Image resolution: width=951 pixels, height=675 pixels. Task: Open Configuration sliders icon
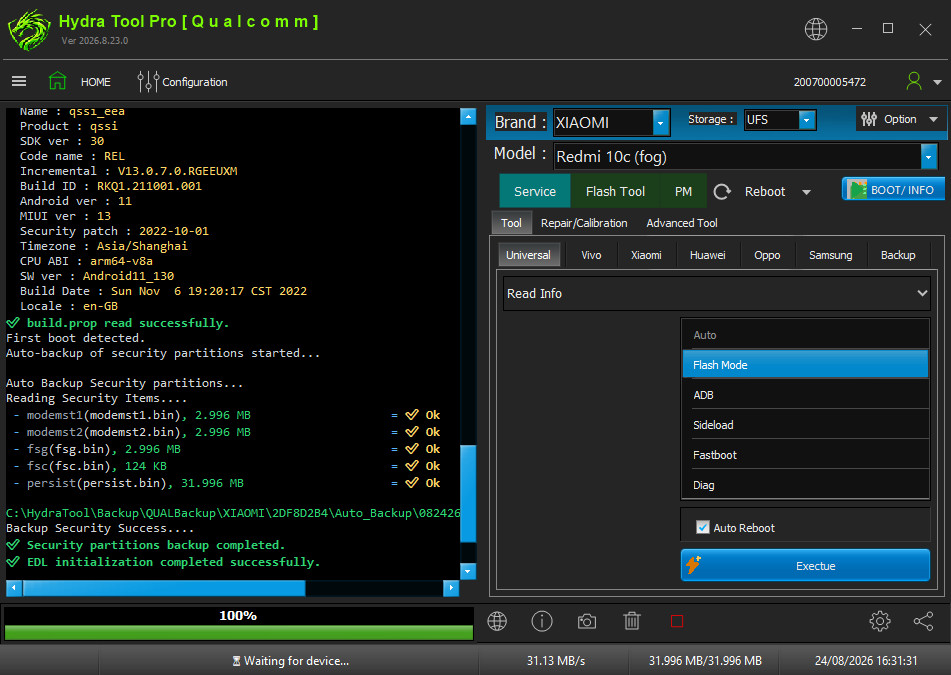[x=148, y=81]
